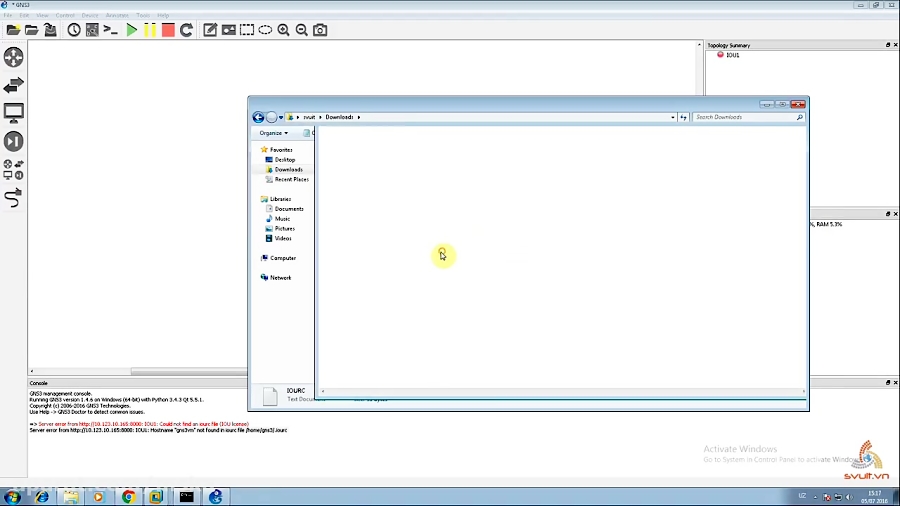Click the Zoom in magnifier icon
The image size is (900, 506).
[284, 30]
